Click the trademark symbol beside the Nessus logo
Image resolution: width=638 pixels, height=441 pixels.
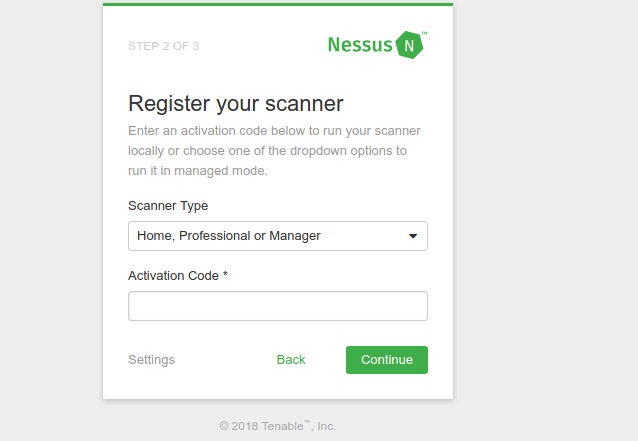[x=424, y=33]
